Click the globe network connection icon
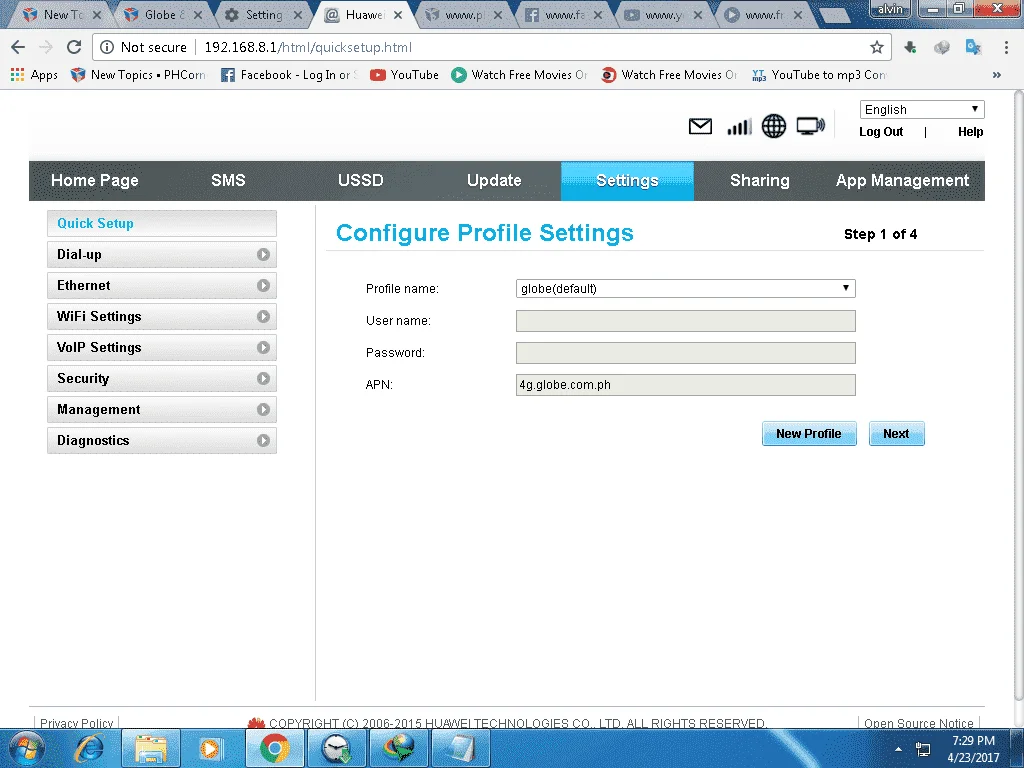 point(774,126)
